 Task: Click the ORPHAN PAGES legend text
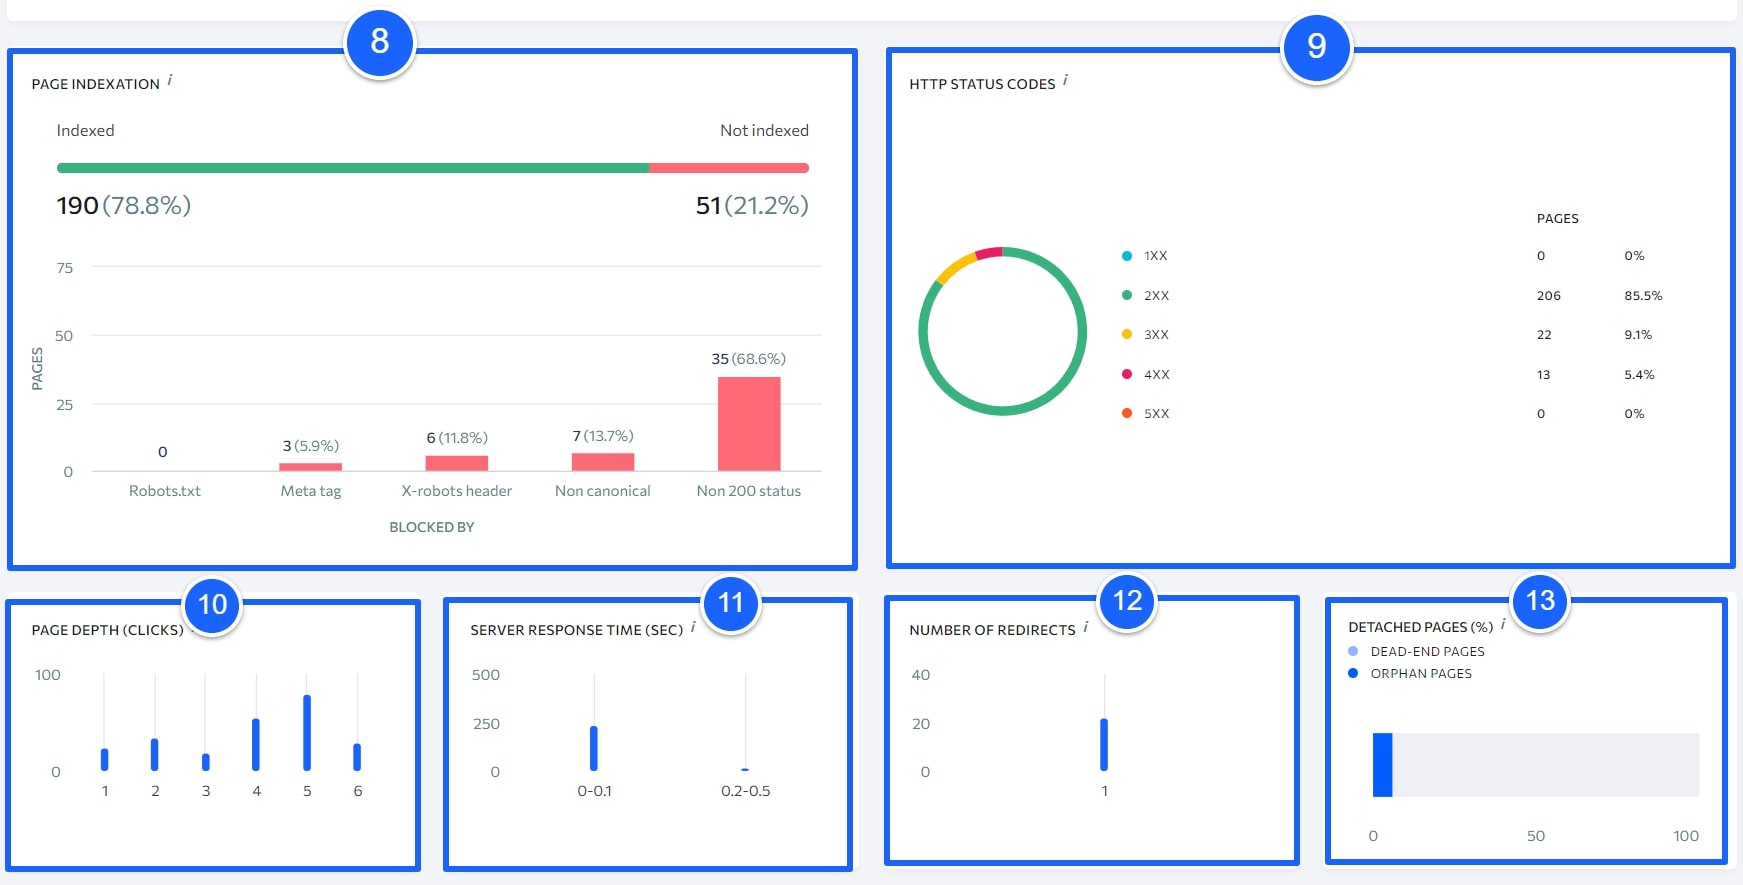click(x=1421, y=673)
